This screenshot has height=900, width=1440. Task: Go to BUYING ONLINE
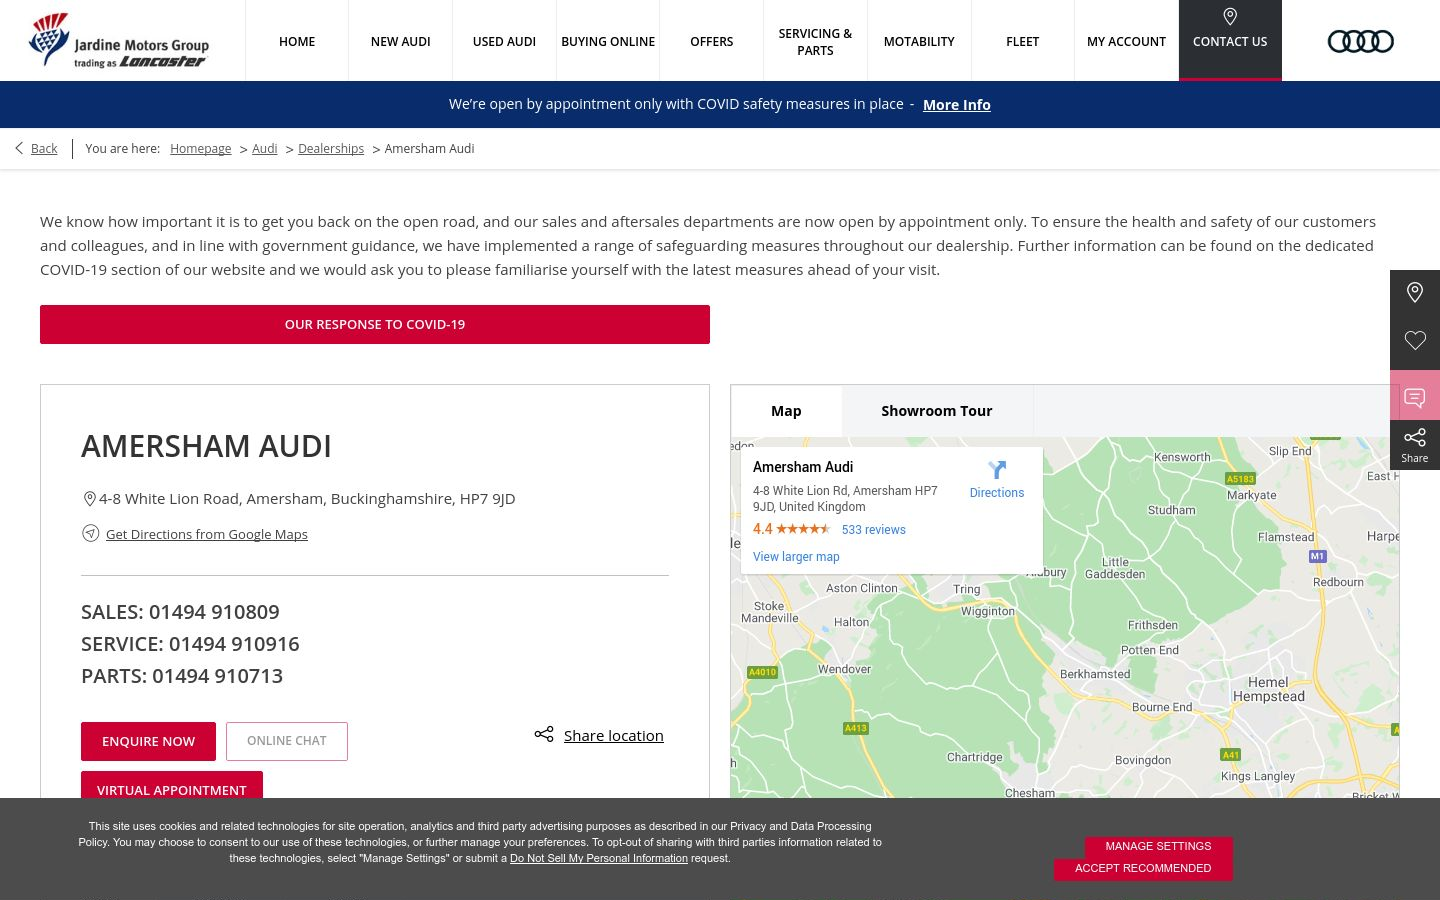click(608, 41)
